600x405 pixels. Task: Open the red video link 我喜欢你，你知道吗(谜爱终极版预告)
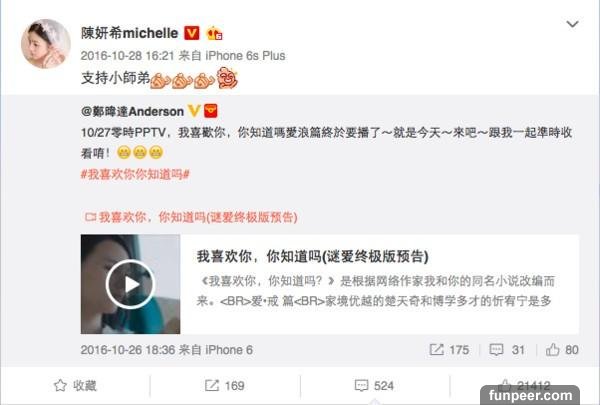(191, 217)
